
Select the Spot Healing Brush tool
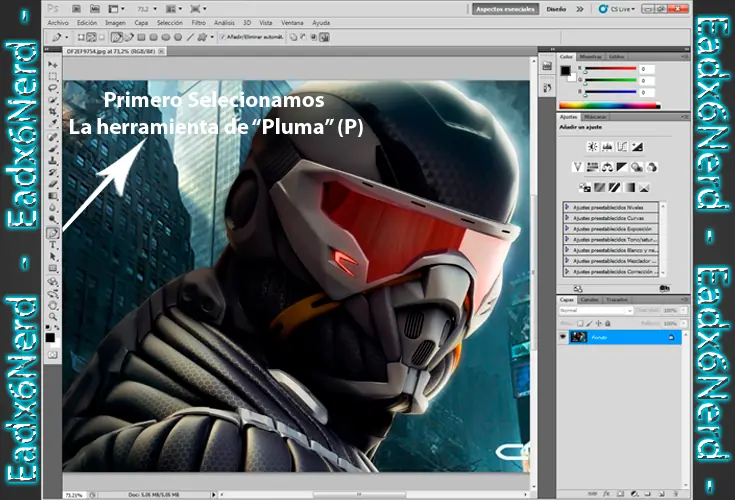coord(52,137)
